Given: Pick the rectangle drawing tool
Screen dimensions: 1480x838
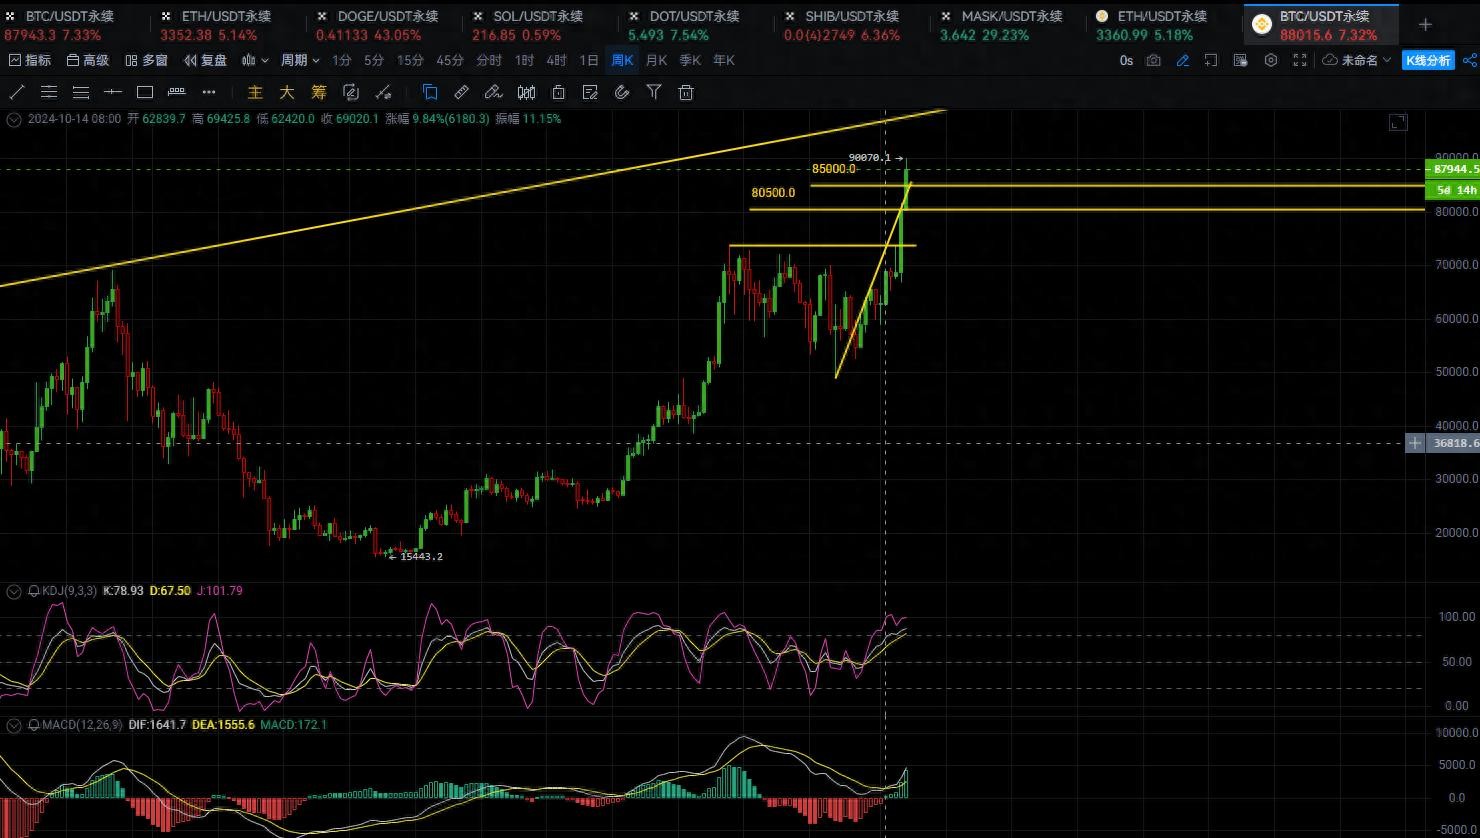Looking at the screenshot, I should [x=145, y=93].
